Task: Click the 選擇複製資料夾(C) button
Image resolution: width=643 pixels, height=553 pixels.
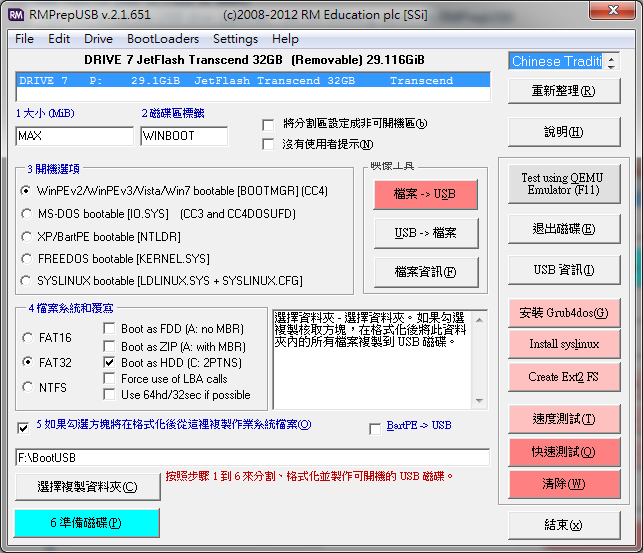Action: click(x=87, y=487)
